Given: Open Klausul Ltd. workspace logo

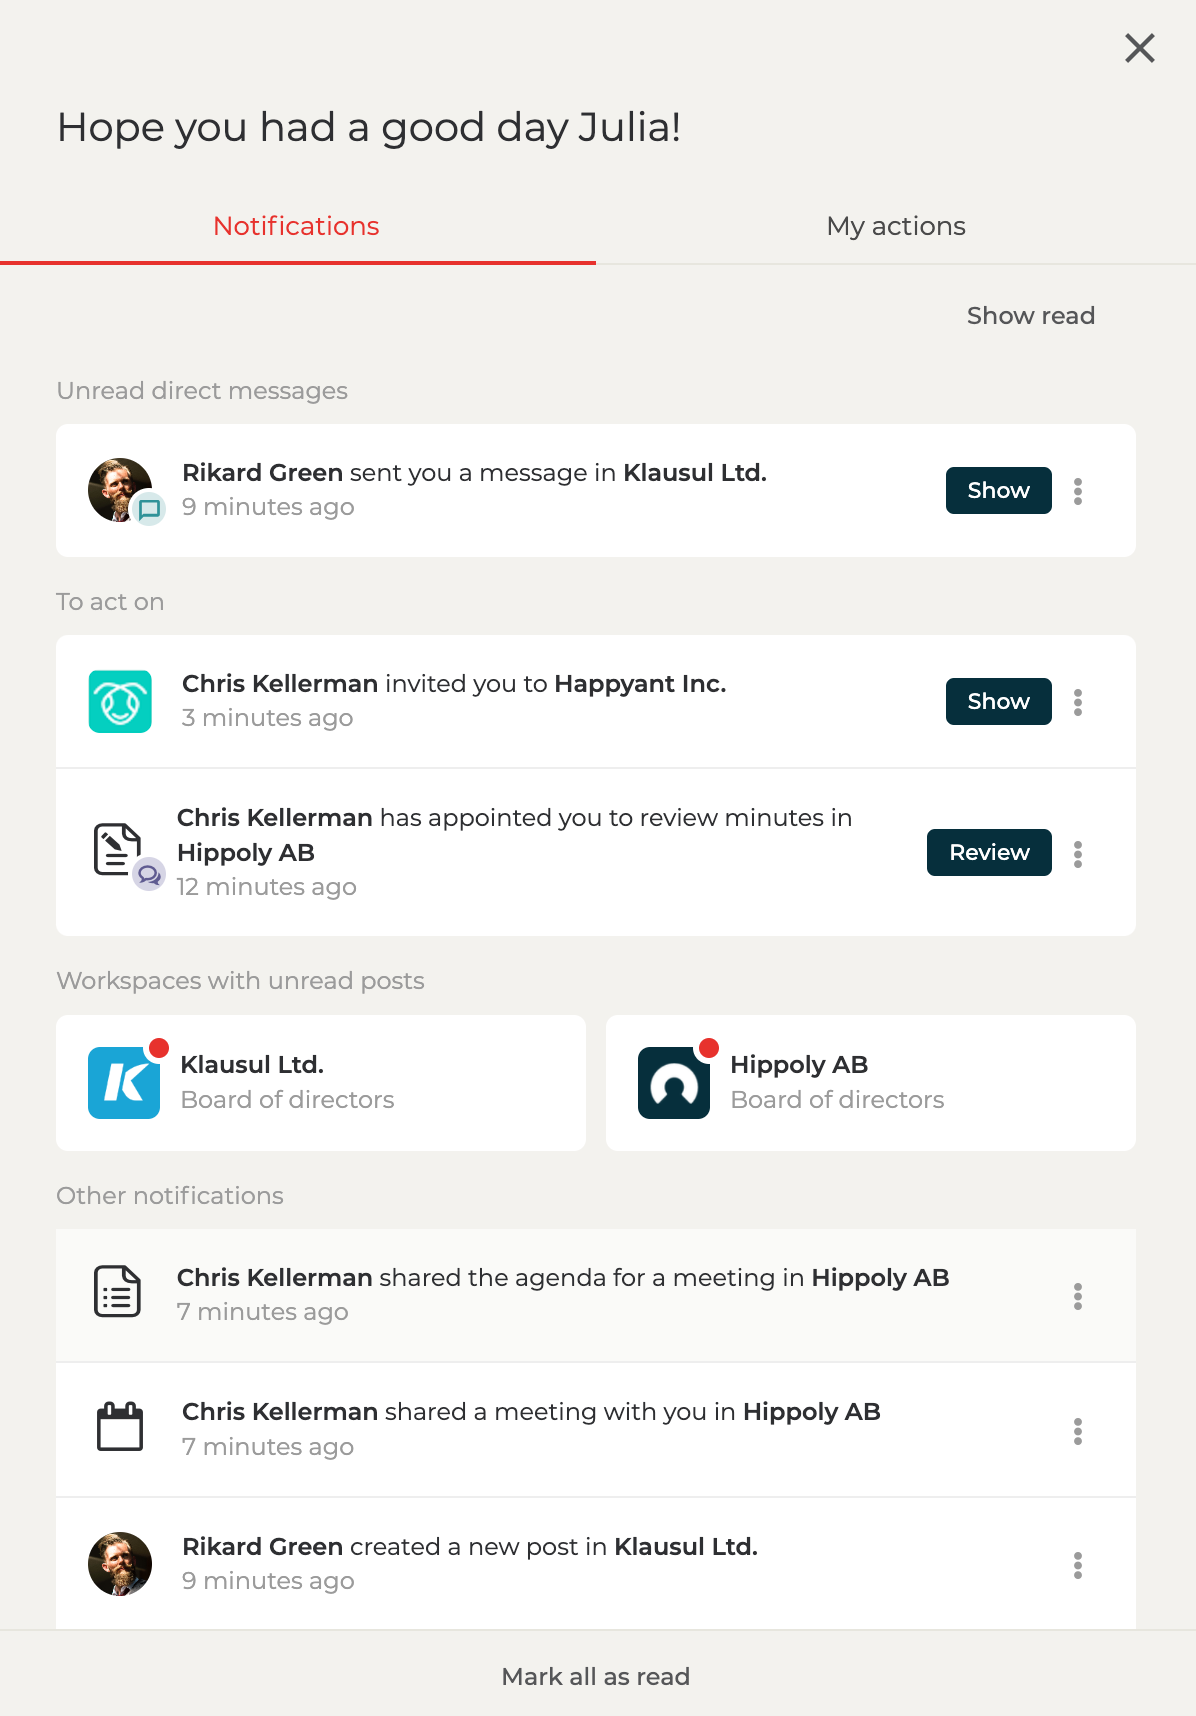Looking at the screenshot, I should pos(124,1083).
